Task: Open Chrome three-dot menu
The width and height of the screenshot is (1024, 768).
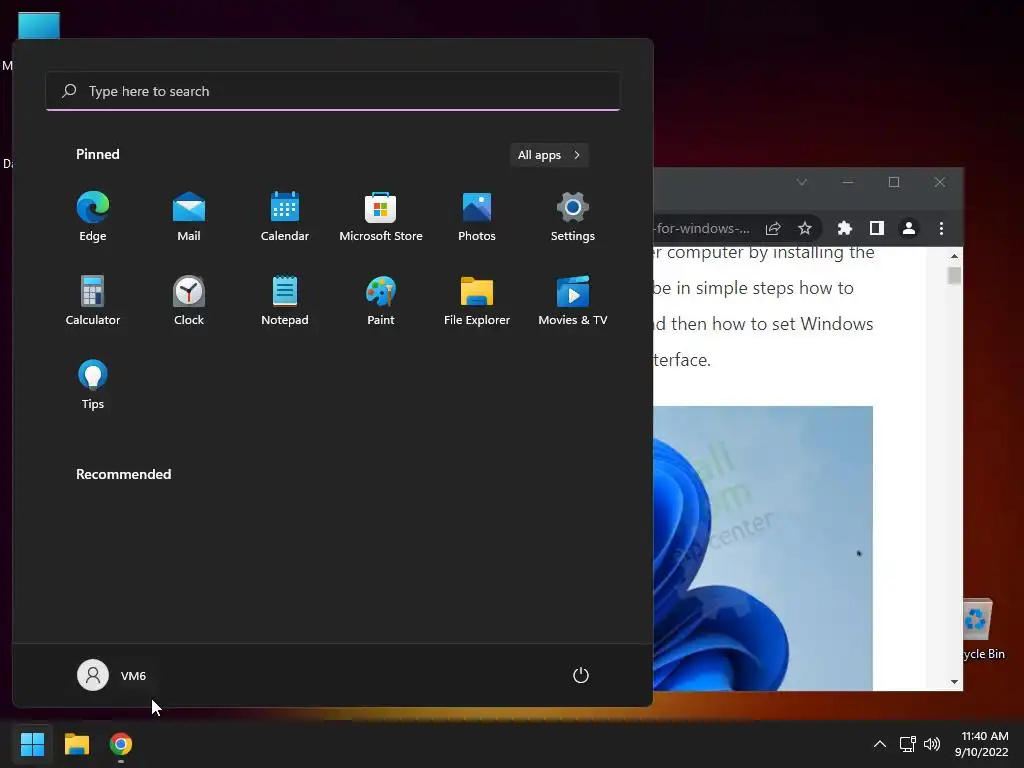Action: pos(941,228)
